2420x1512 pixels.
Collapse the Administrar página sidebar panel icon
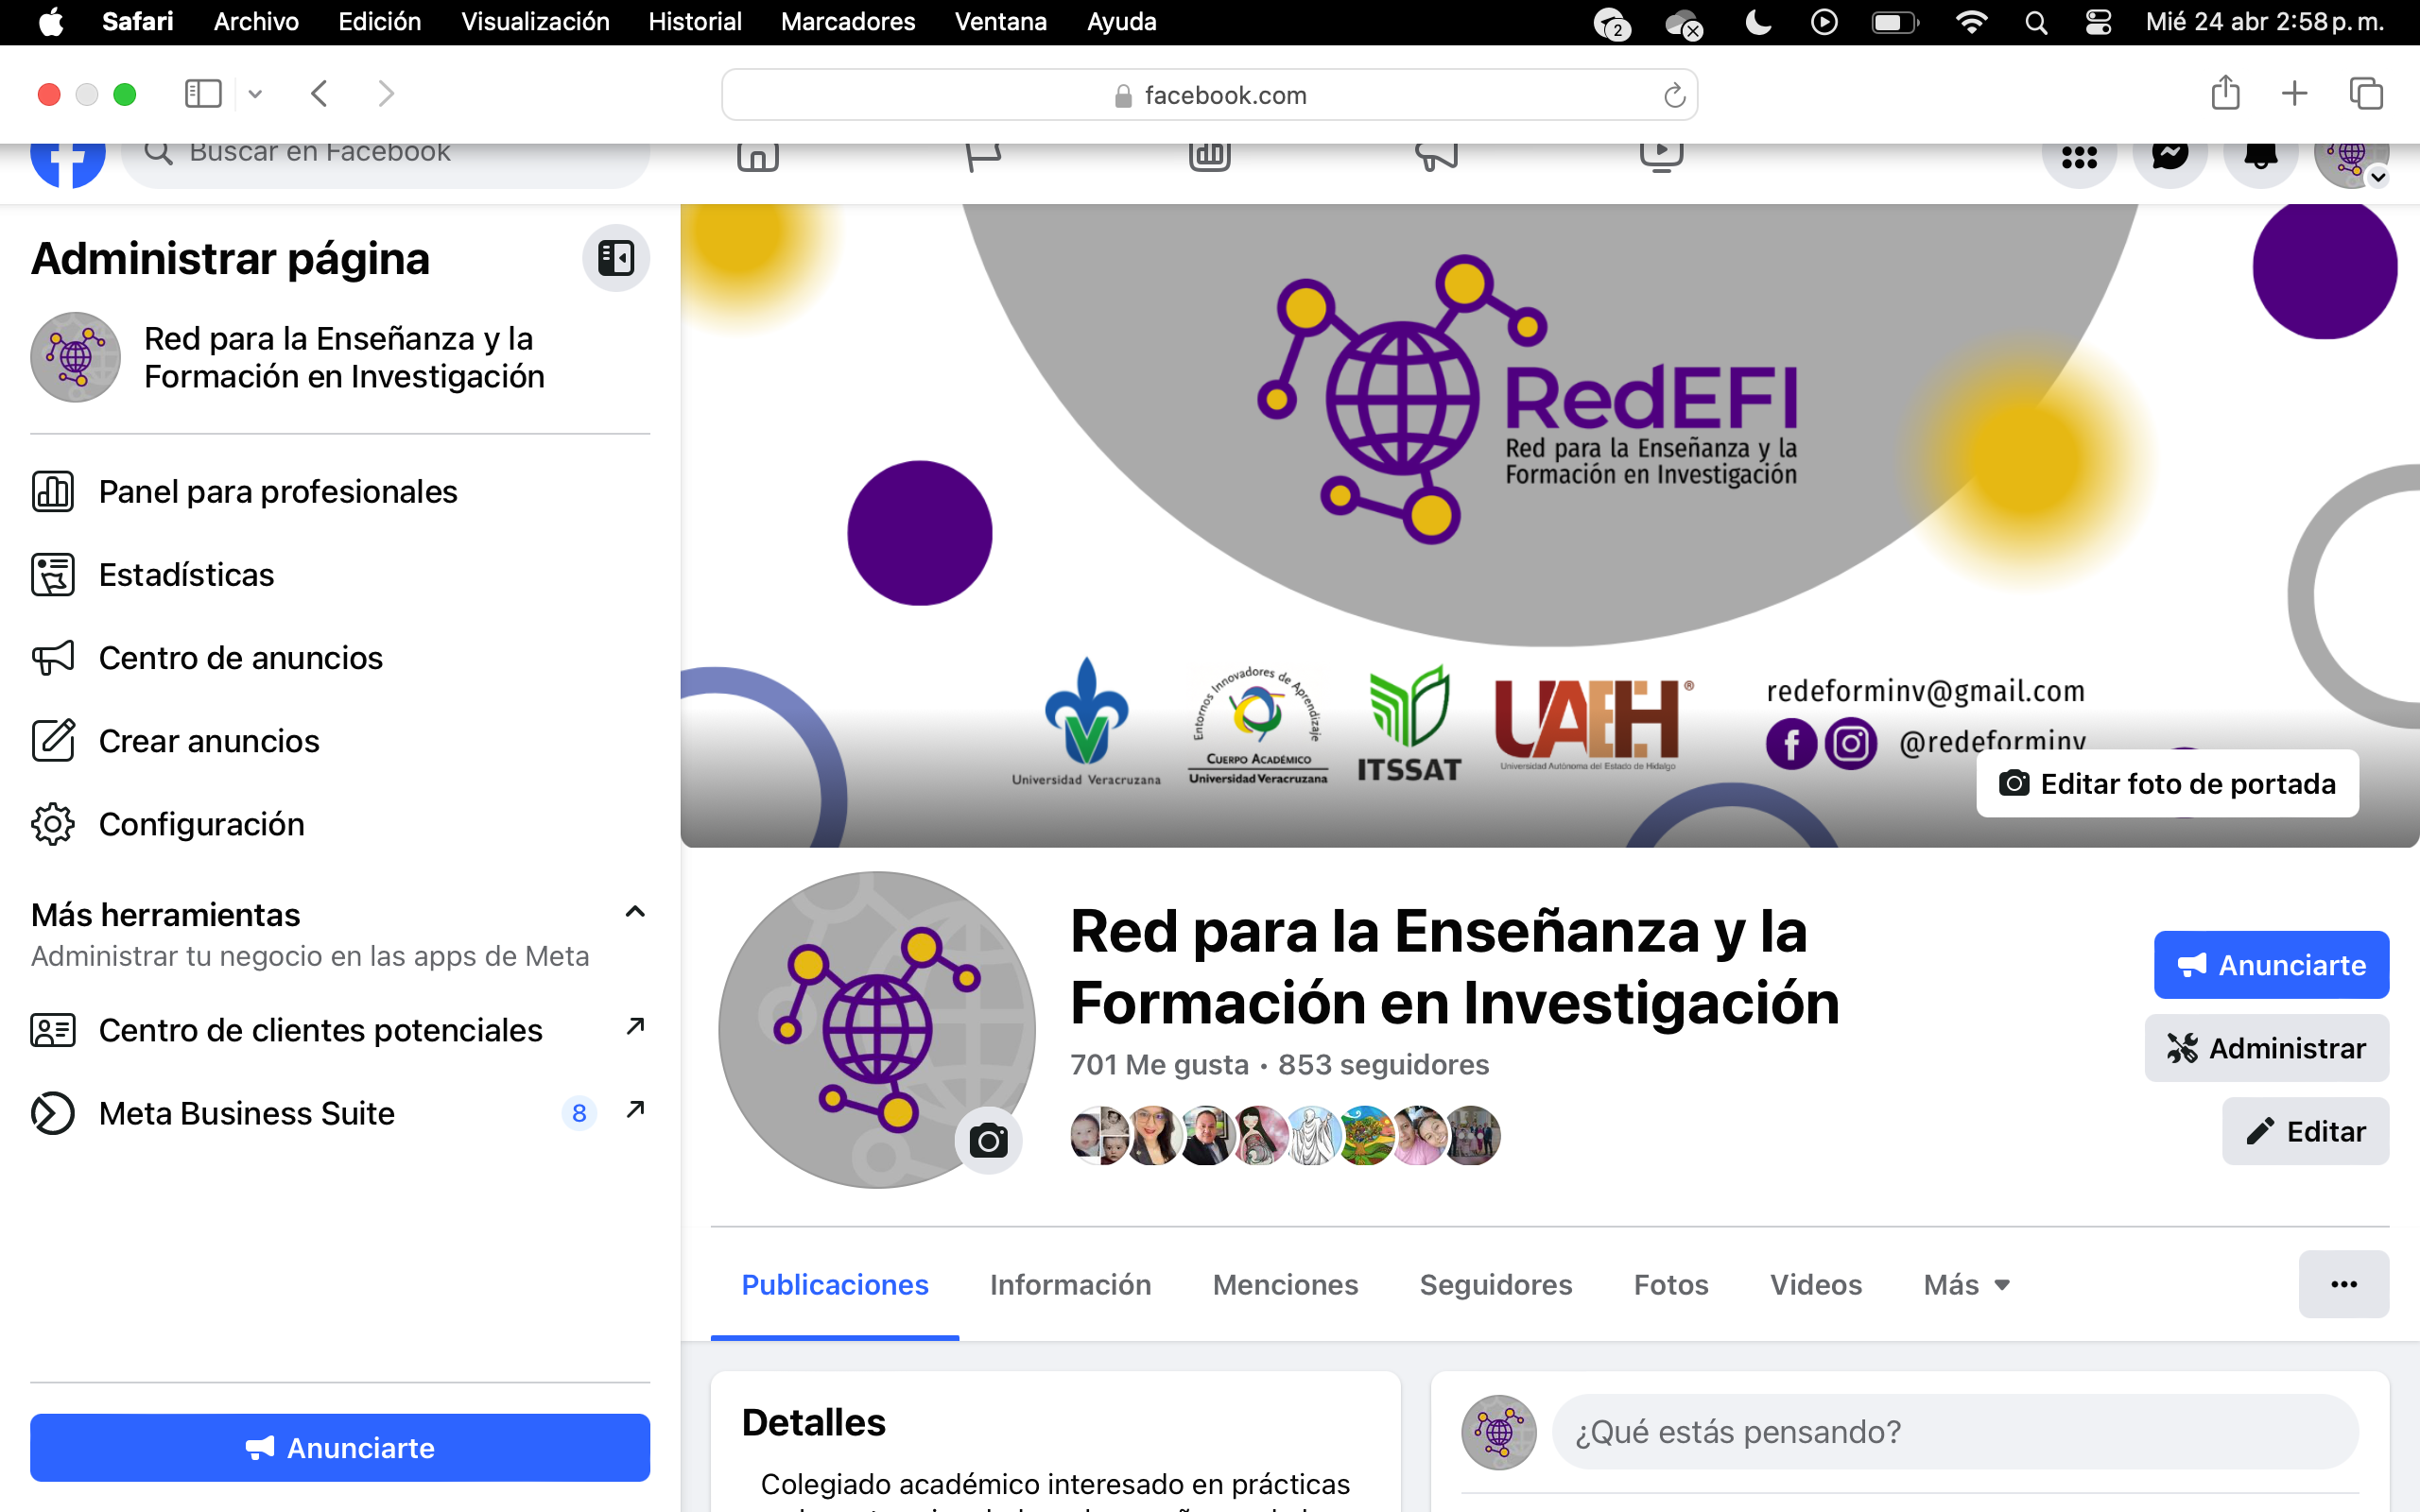pyautogui.click(x=616, y=258)
